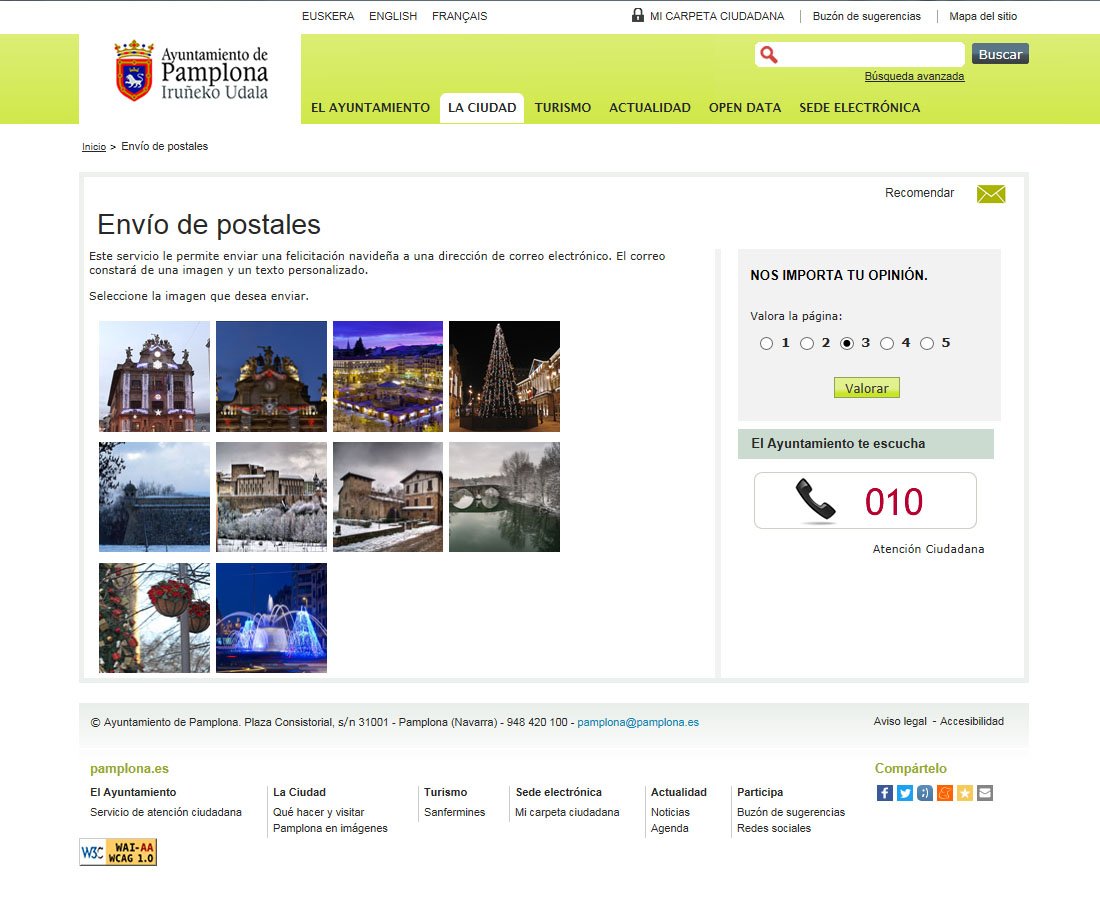
Task: Click the yellow star favorites share icon
Action: point(964,793)
